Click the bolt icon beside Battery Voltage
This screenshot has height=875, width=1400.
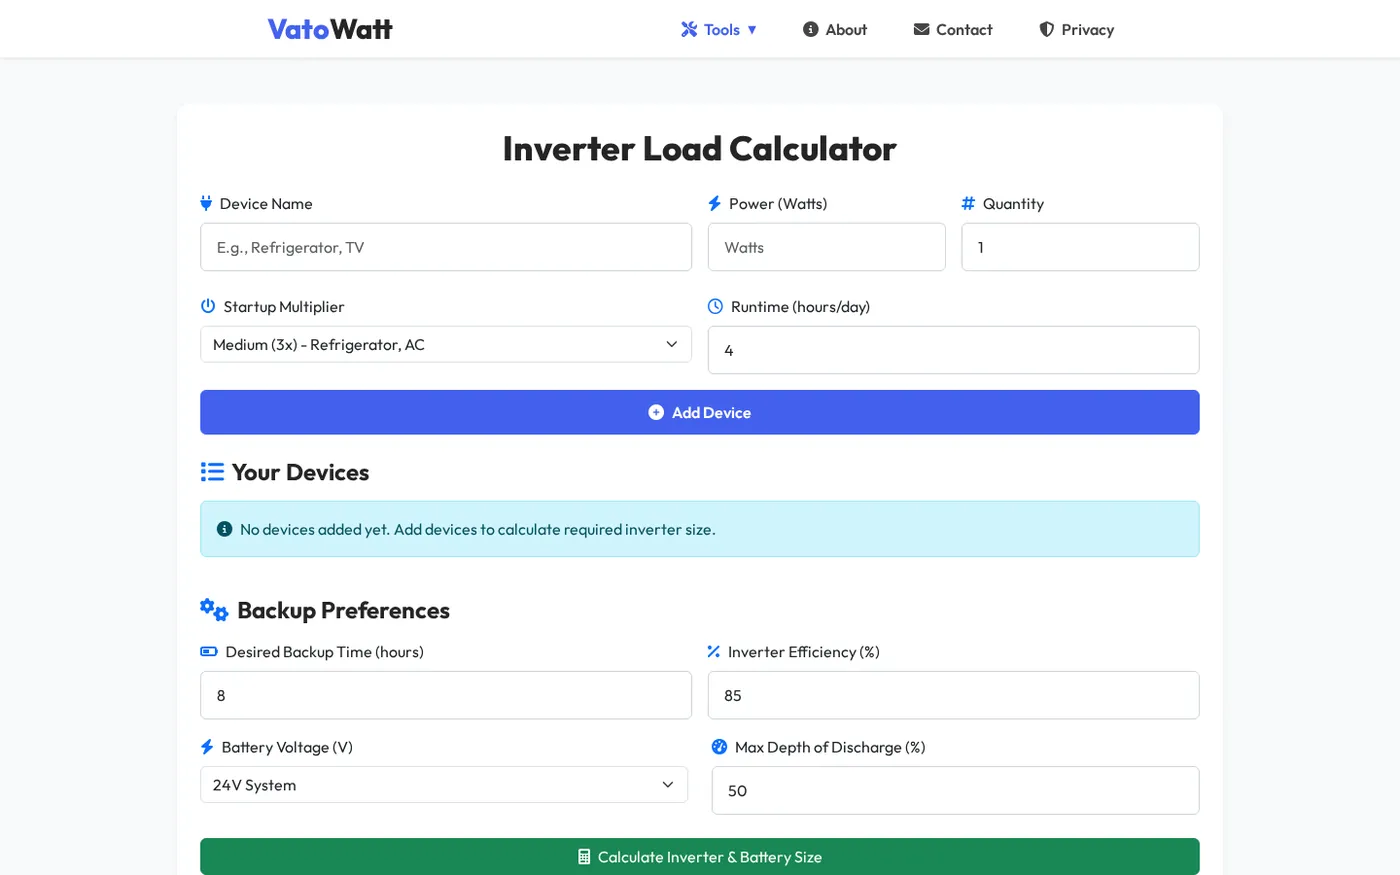click(x=207, y=747)
